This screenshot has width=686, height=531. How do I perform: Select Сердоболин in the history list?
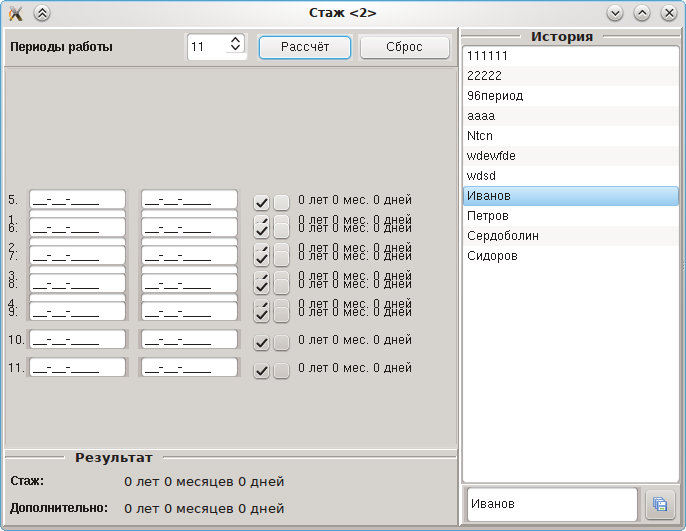tap(570, 236)
